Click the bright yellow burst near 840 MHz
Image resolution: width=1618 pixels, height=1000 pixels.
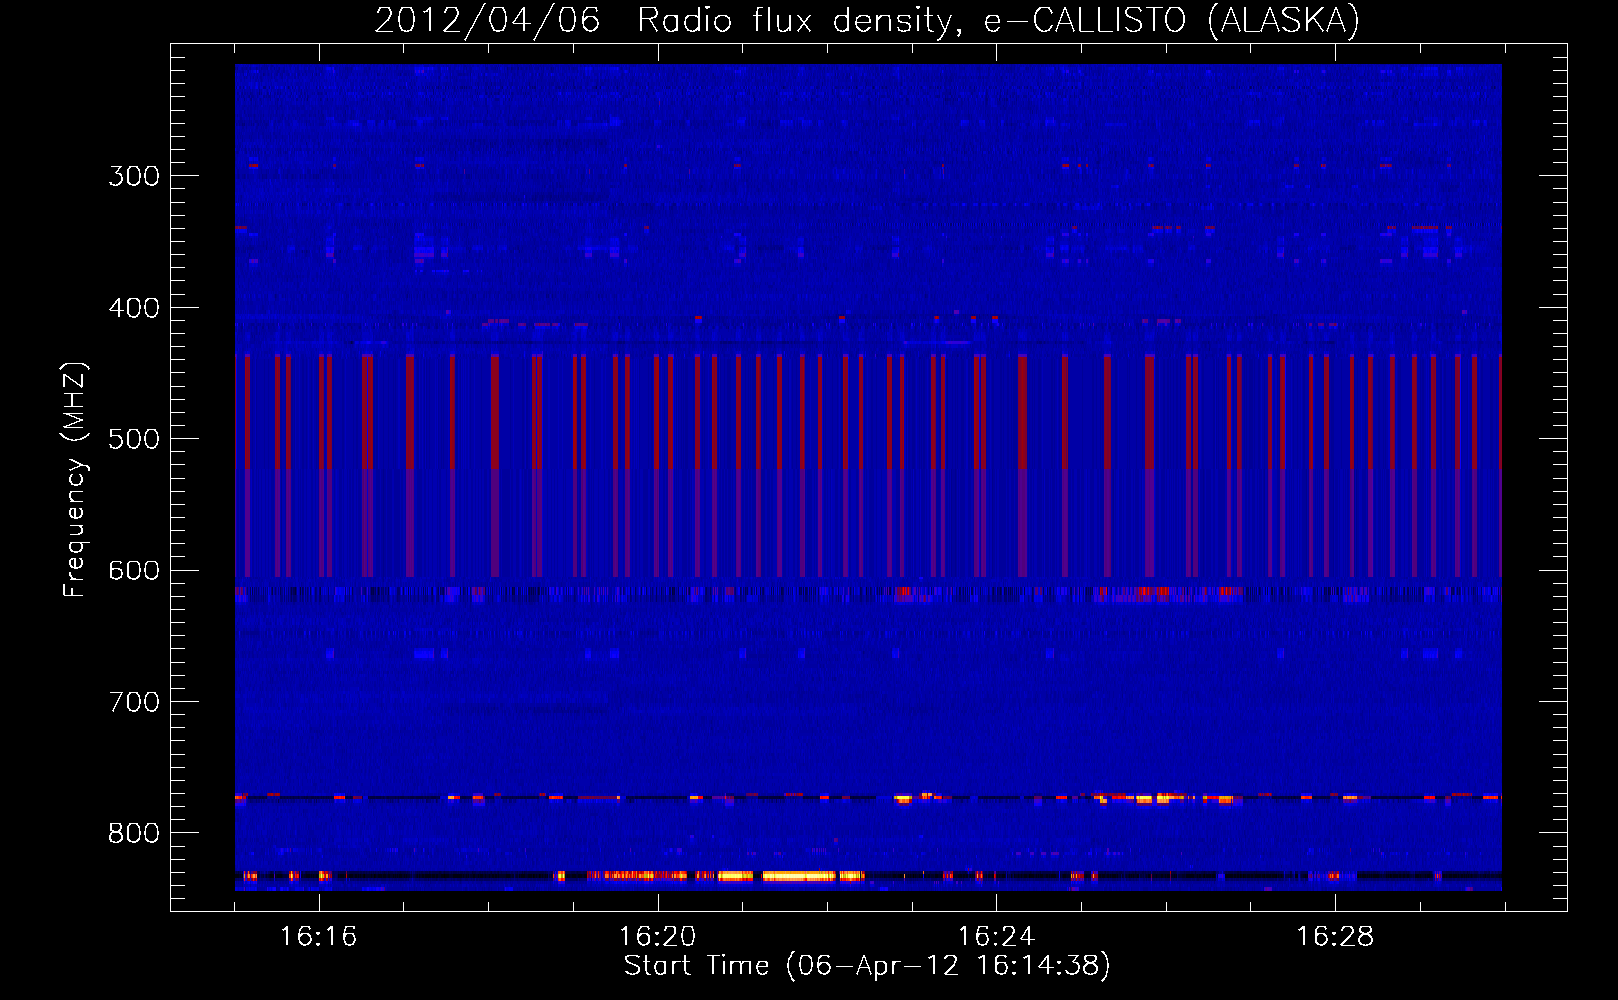[x=798, y=876]
